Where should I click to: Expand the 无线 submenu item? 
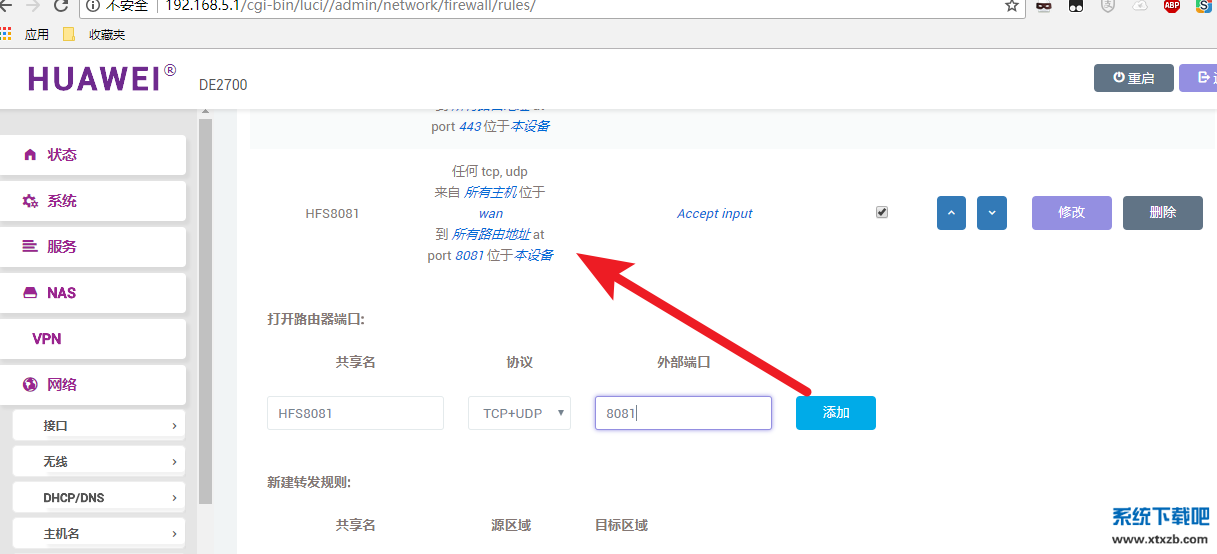[99, 461]
